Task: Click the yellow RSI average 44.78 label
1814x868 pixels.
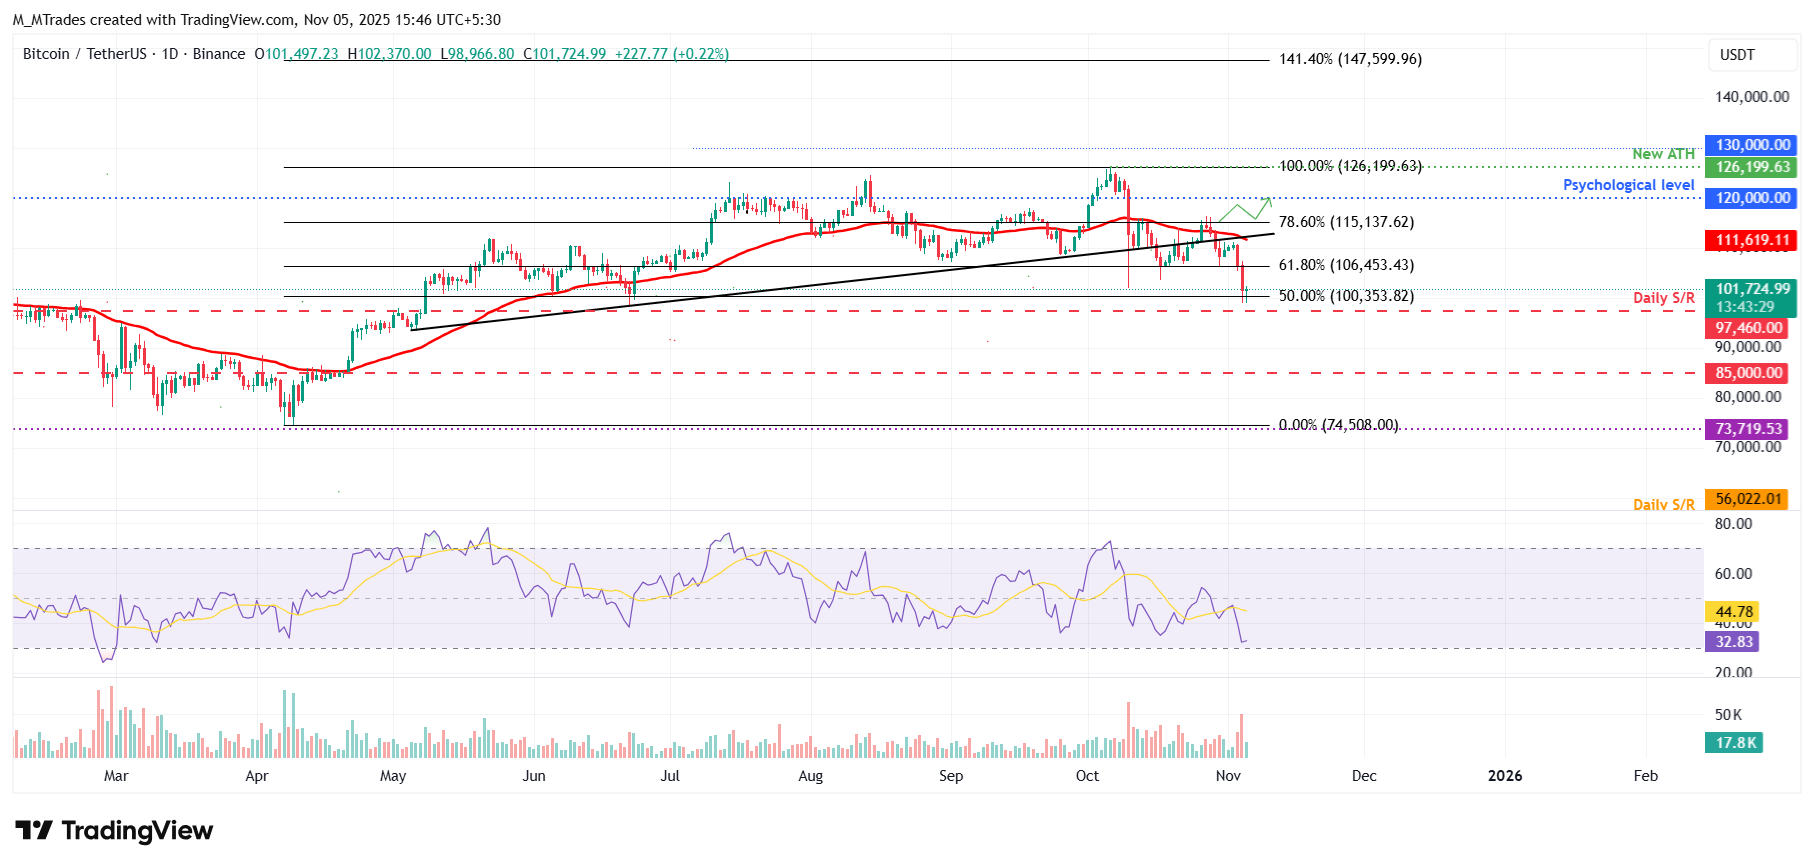Action: (x=1733, y=612)
